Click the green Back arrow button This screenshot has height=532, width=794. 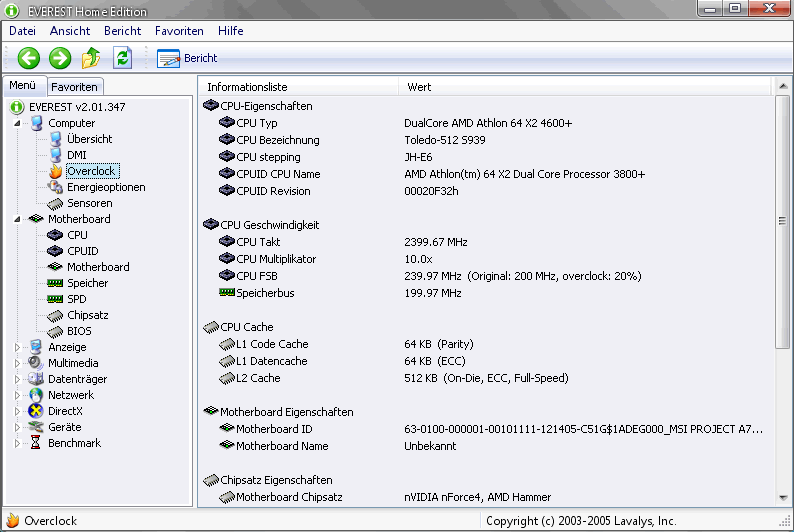click(29, 58)
